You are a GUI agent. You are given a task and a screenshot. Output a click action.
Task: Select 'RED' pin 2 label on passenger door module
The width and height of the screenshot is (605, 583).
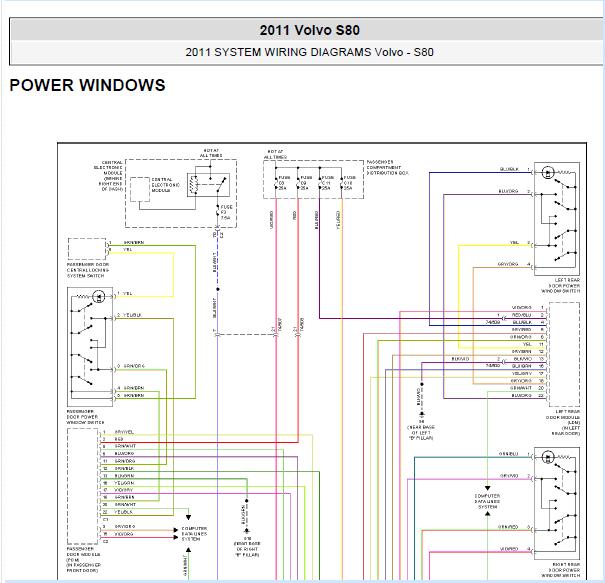point(119,439)
